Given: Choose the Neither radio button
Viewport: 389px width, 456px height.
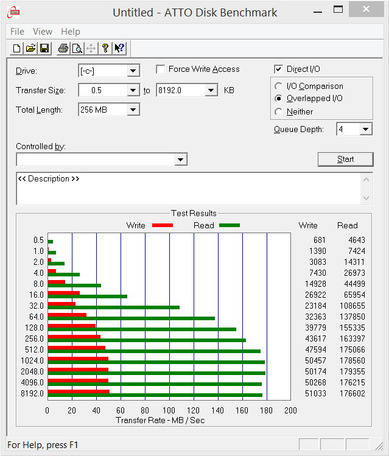Looking at the screenshot, I should pos(278,112).
